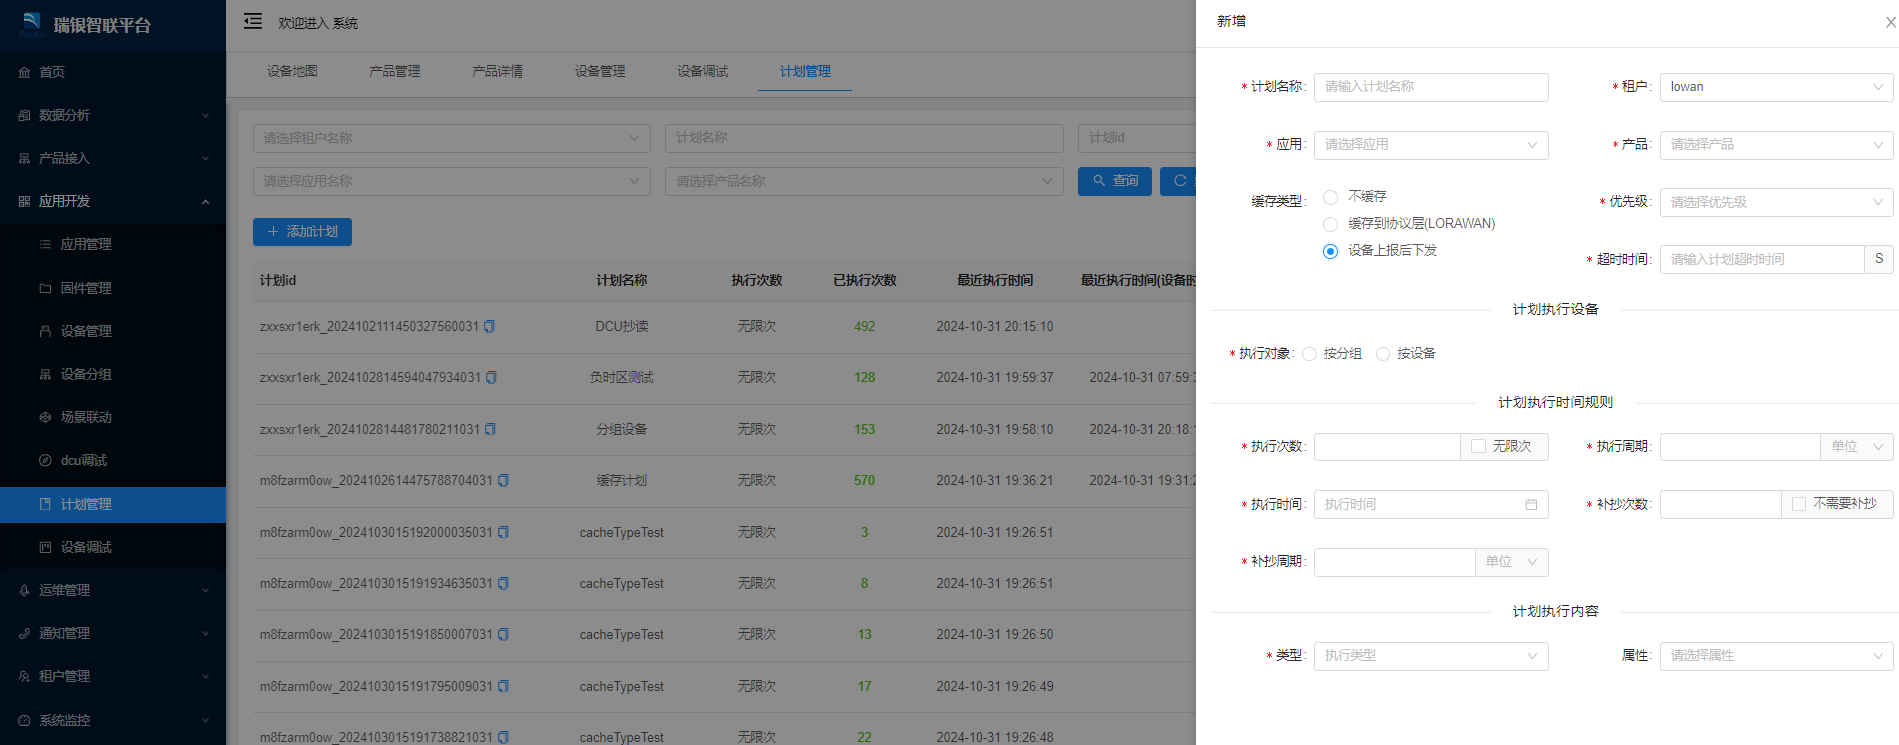Screen dimensions: 1899x745
Task: Open the 请选择应用 dropdown
Action: point(1431,145)
